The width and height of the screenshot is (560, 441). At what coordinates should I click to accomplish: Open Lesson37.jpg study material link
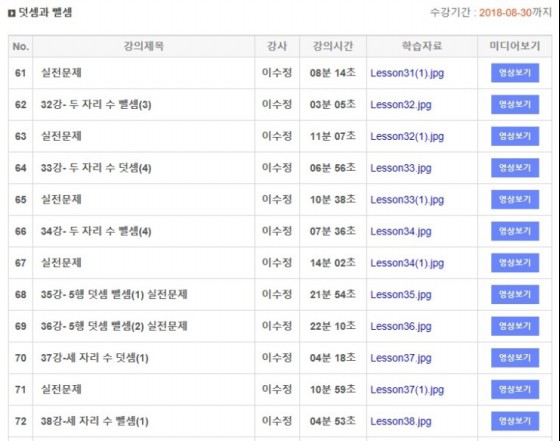pyautogui.click(x=401, y=358)
